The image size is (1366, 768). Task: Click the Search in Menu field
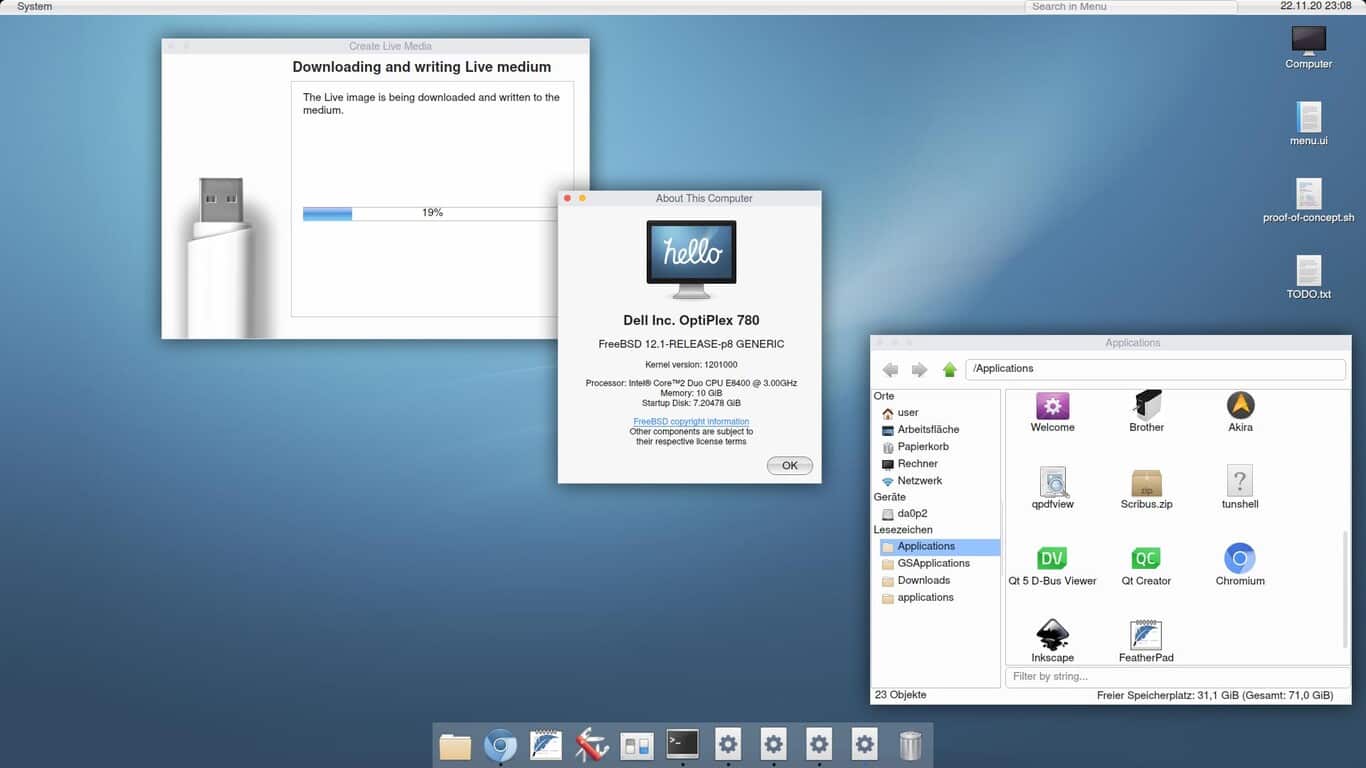(1130, 7)
